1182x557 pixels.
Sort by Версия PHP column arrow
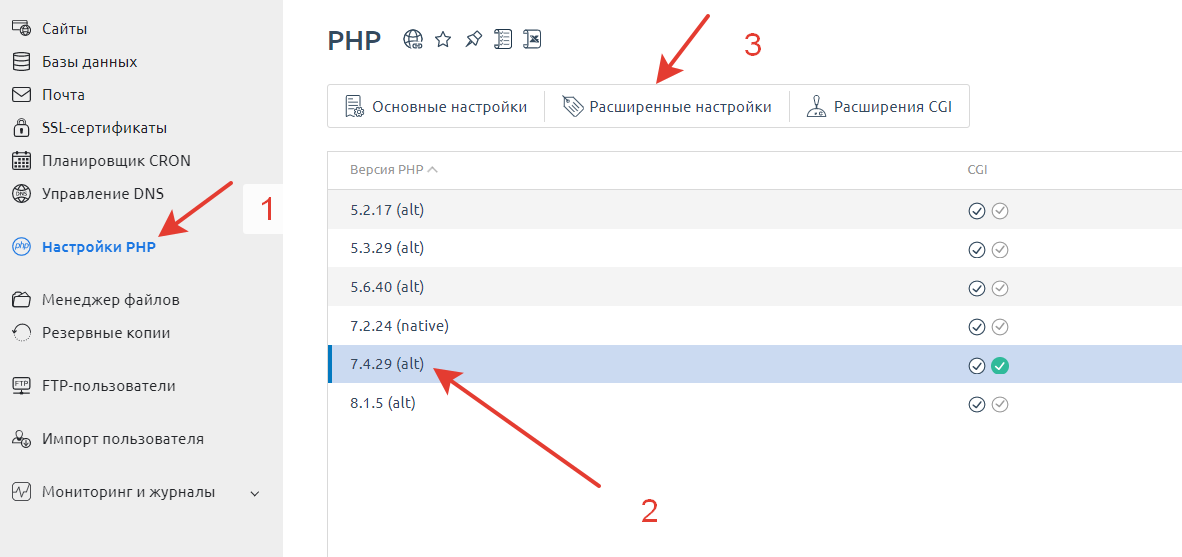click(x=433, y=170)
